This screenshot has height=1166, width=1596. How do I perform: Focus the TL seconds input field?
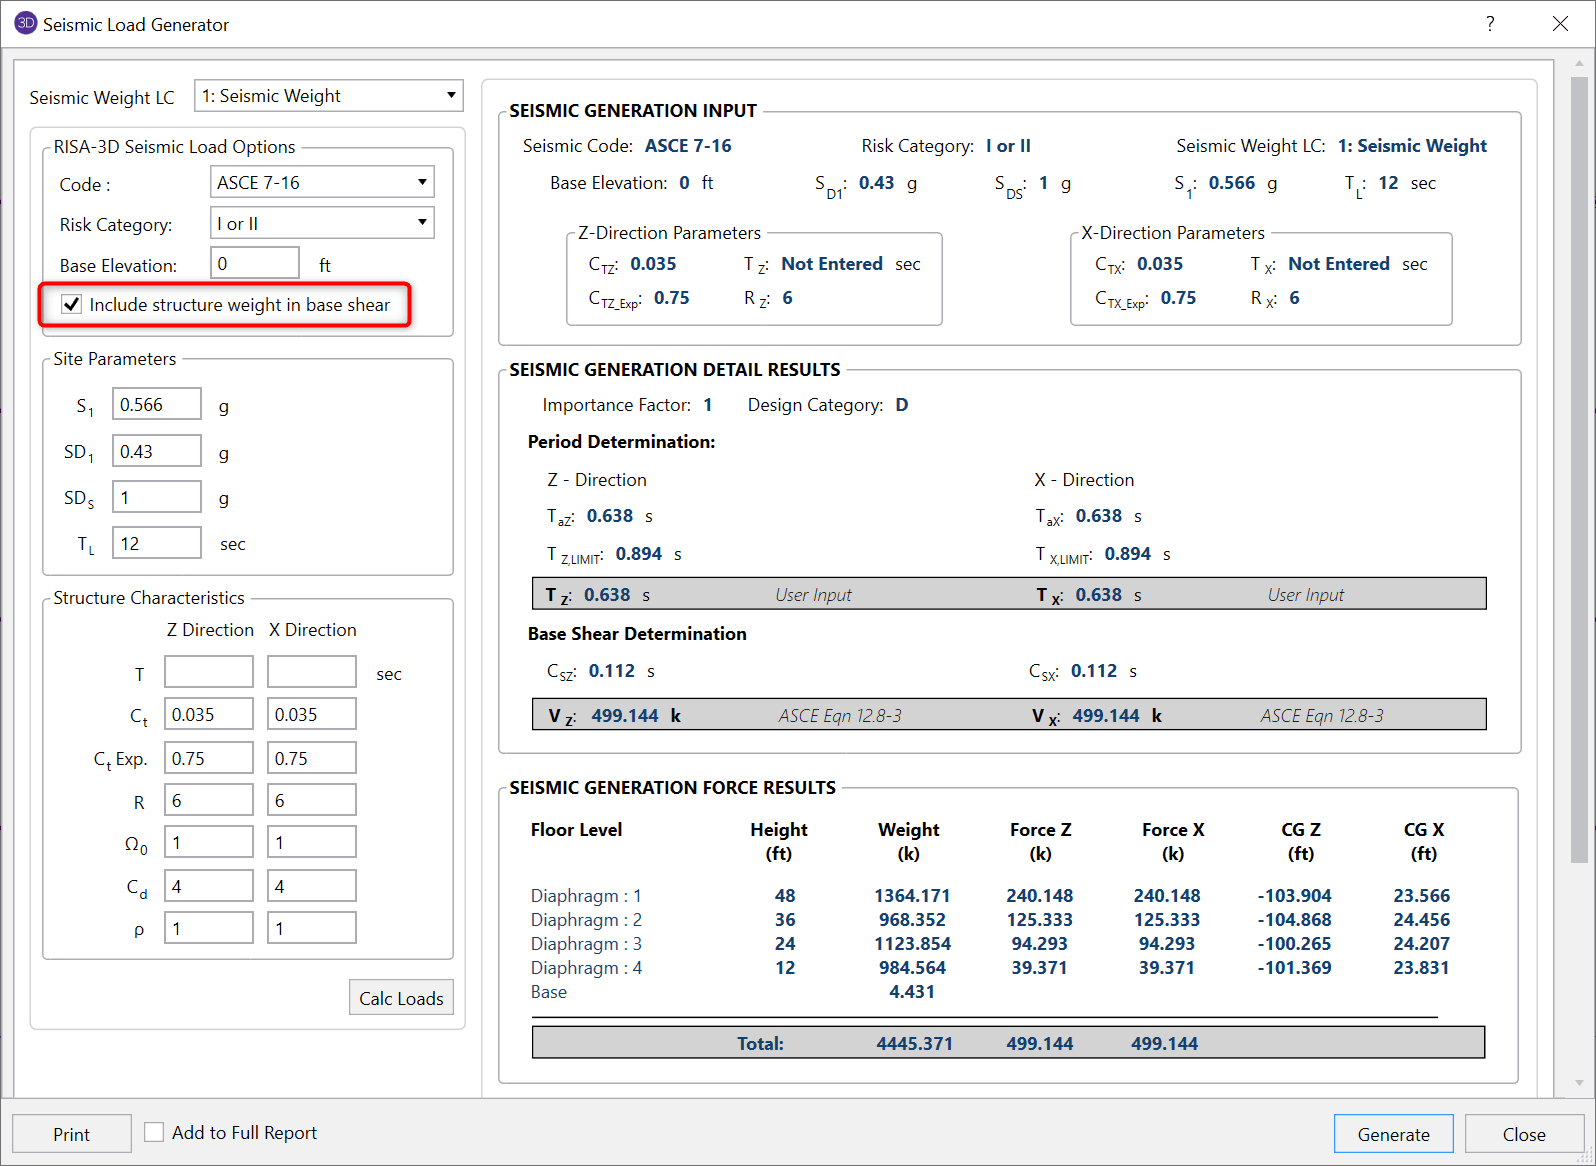(x=156, y=544)
